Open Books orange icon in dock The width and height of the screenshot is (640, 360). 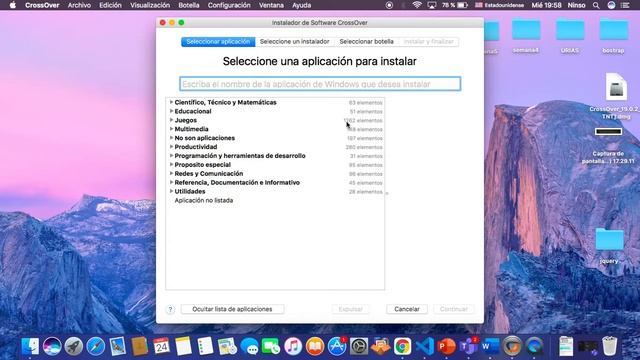315,347
